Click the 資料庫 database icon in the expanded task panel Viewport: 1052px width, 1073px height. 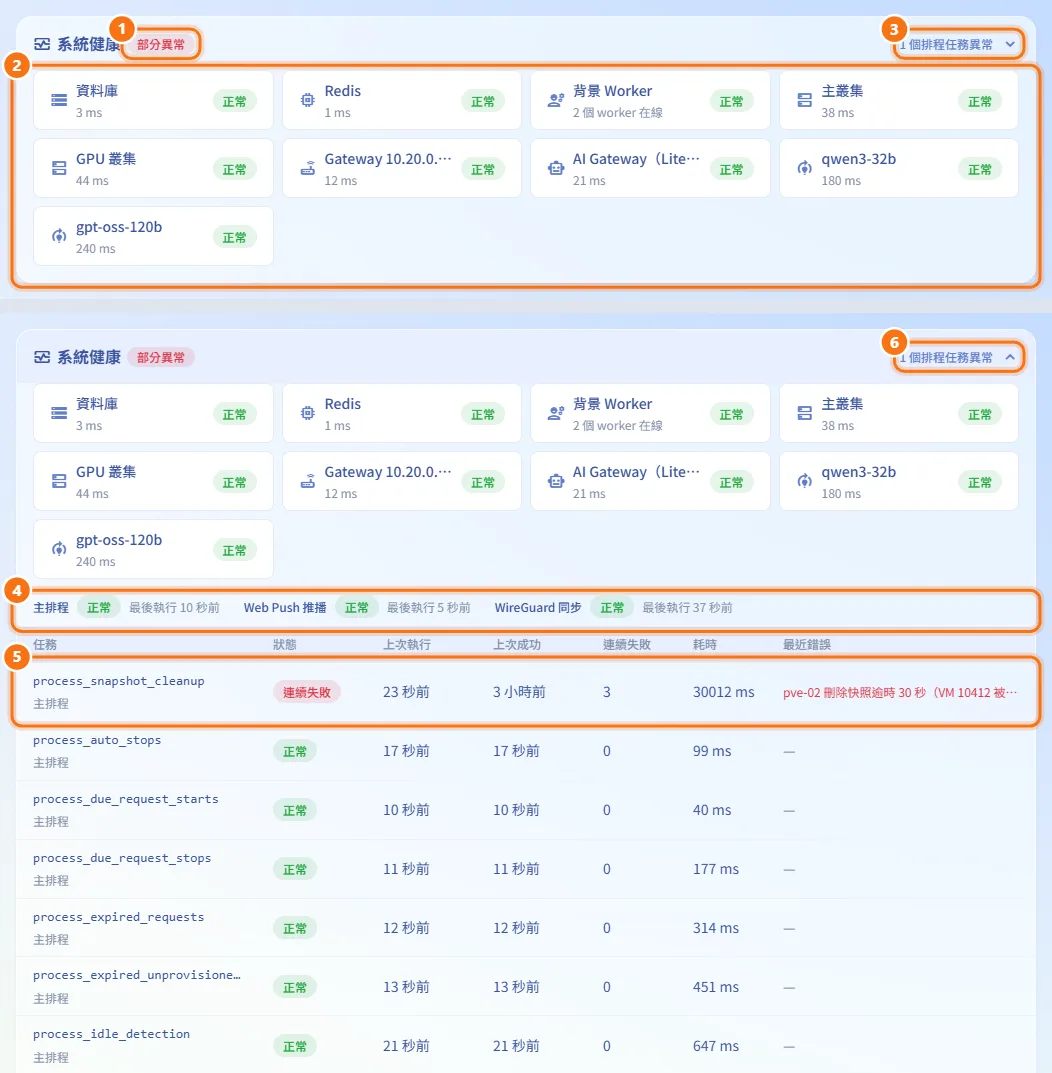pos(60,413)
